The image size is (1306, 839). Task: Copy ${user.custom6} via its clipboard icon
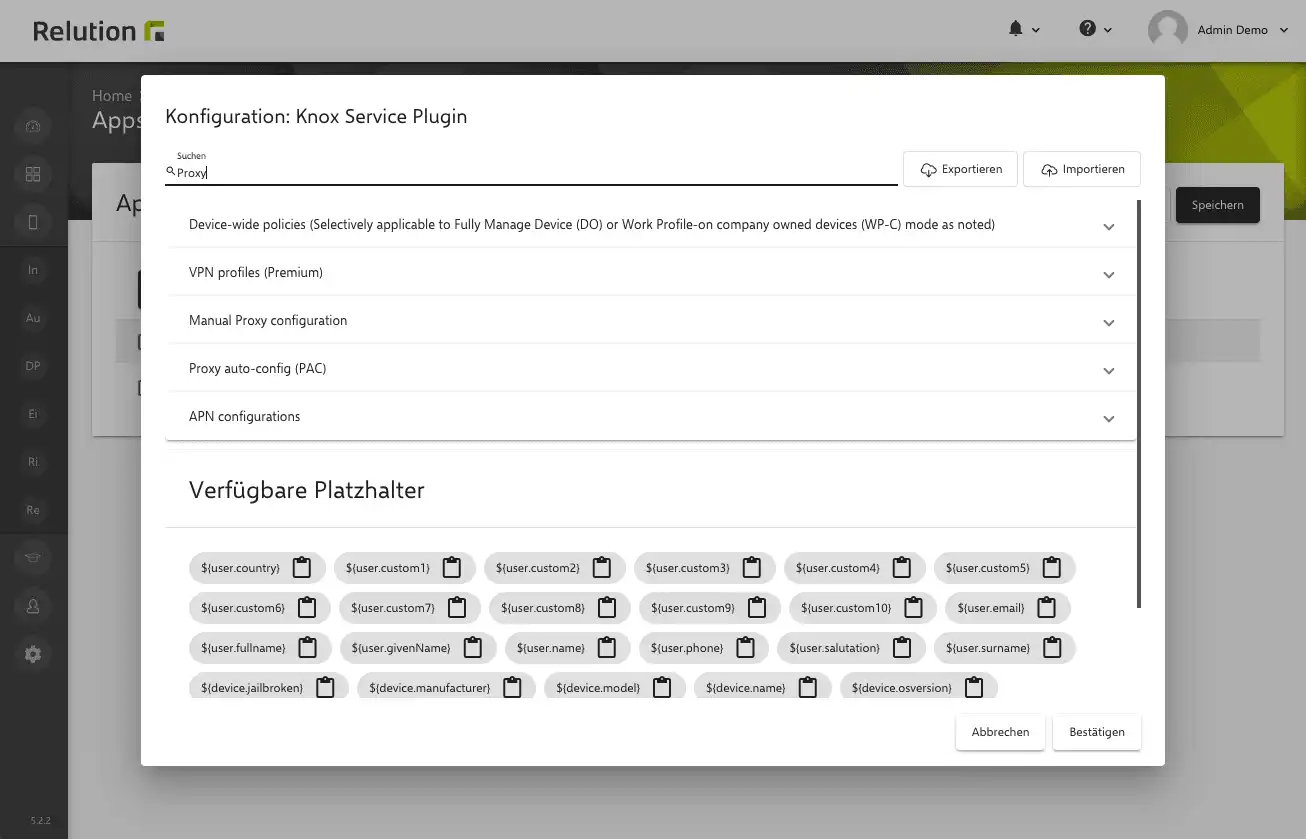[307, 608]
